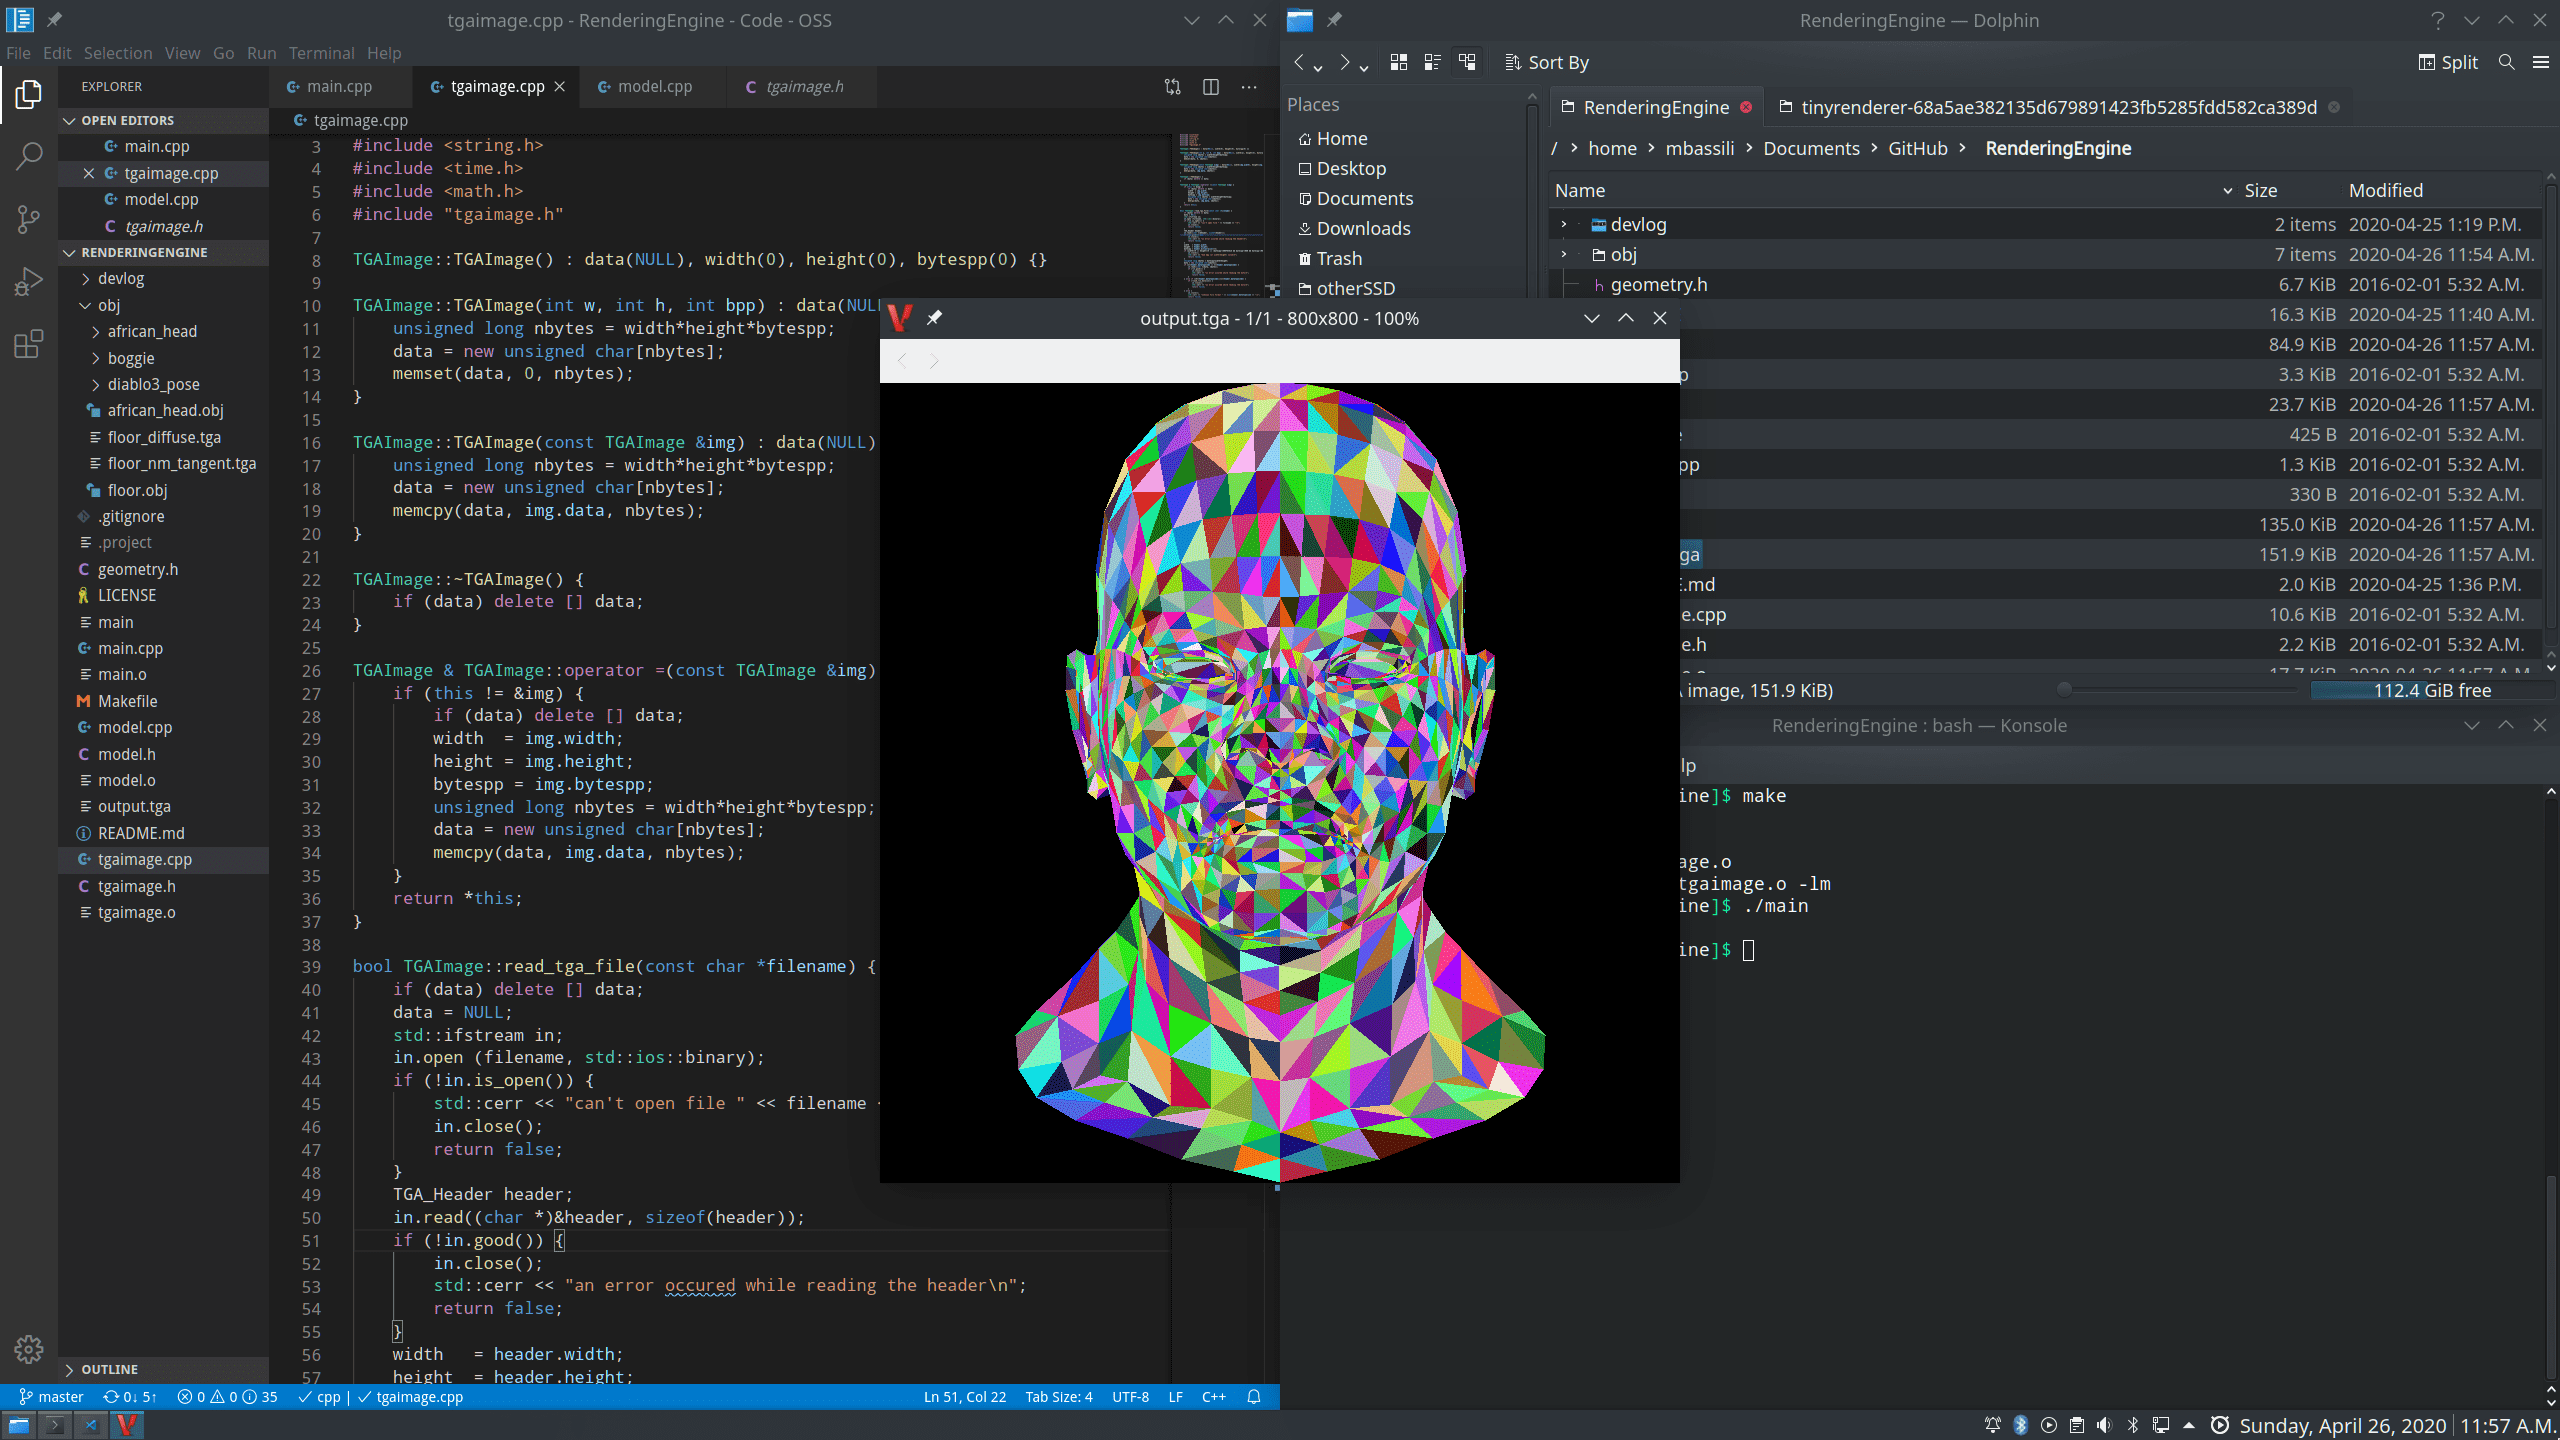
Task: Expand the RENDERINGENGINE project tree
Action: 69,251
